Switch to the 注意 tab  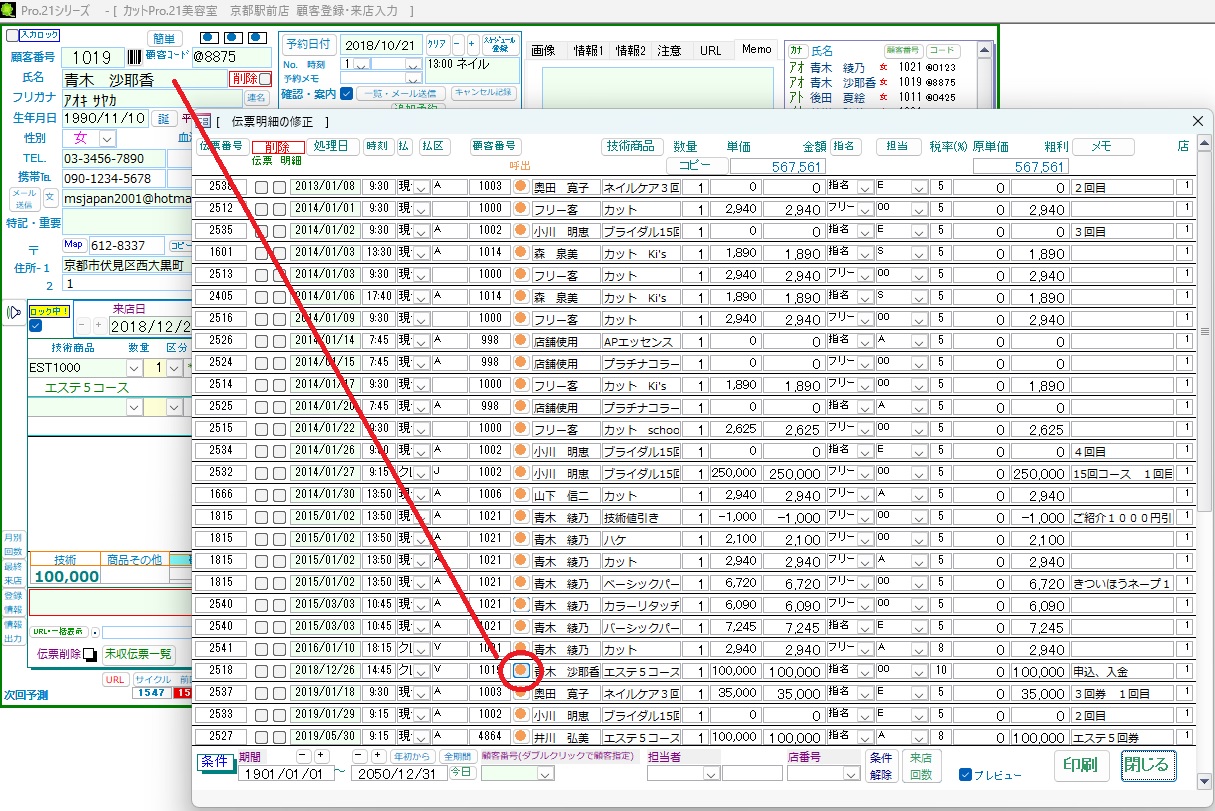[670, 50]
